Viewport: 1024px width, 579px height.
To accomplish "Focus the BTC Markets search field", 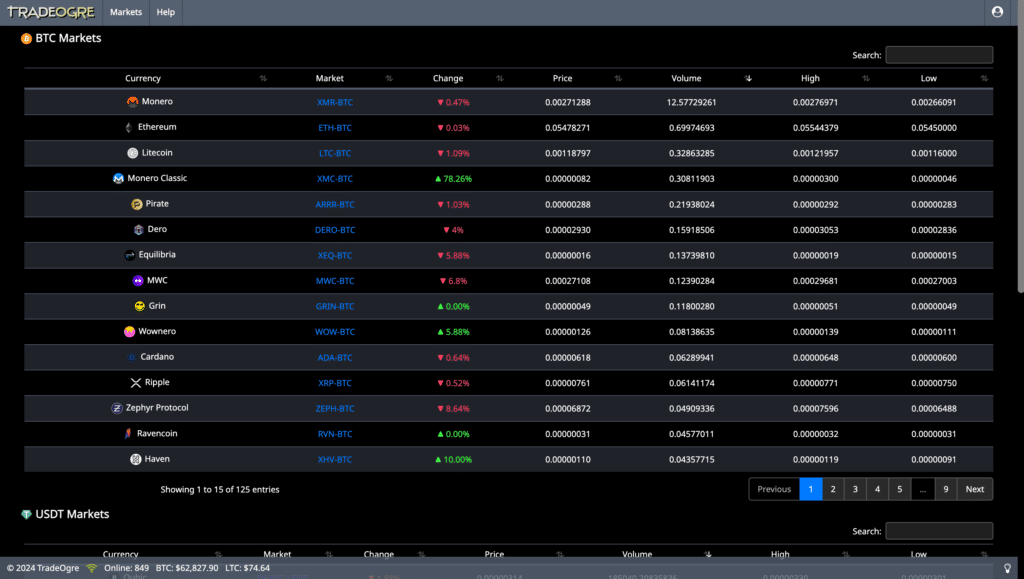I will [x=939, y=55].
